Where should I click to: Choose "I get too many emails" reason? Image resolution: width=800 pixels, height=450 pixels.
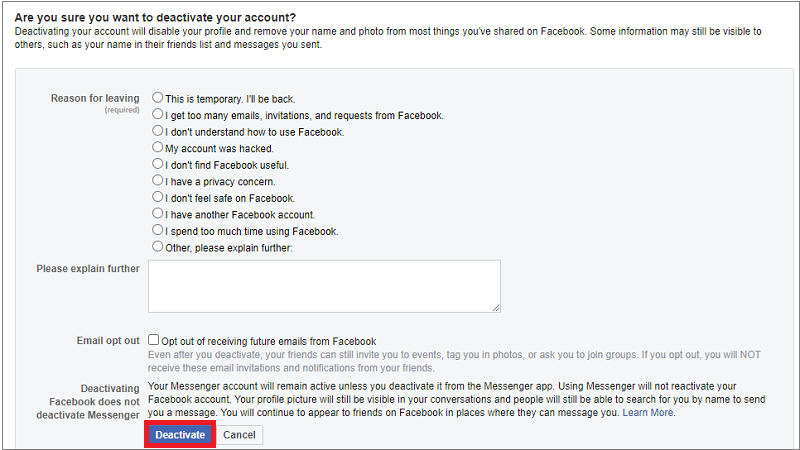[158, 114]
